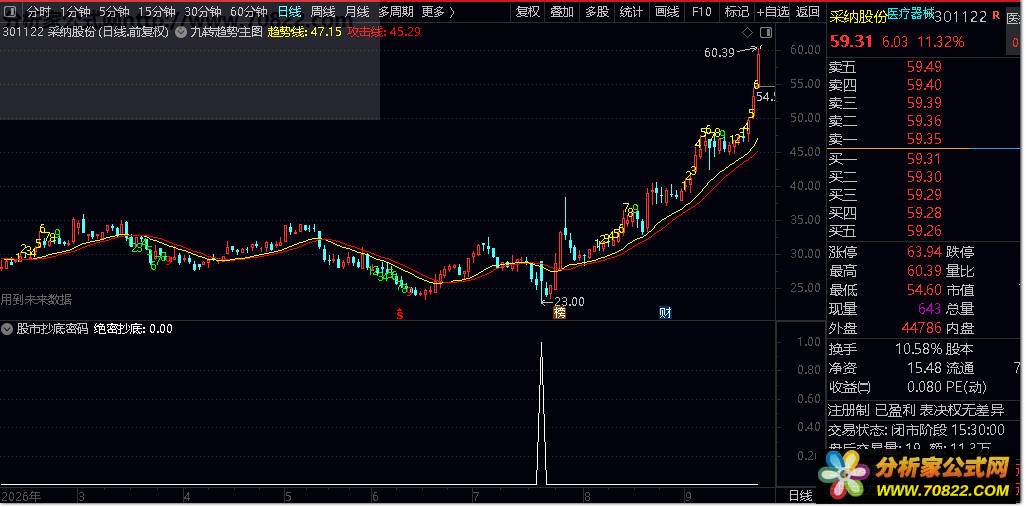Open the 画线 drawing tools
Image resolution: width=1026 pixels, height=507 pixels.
(667, 12)
